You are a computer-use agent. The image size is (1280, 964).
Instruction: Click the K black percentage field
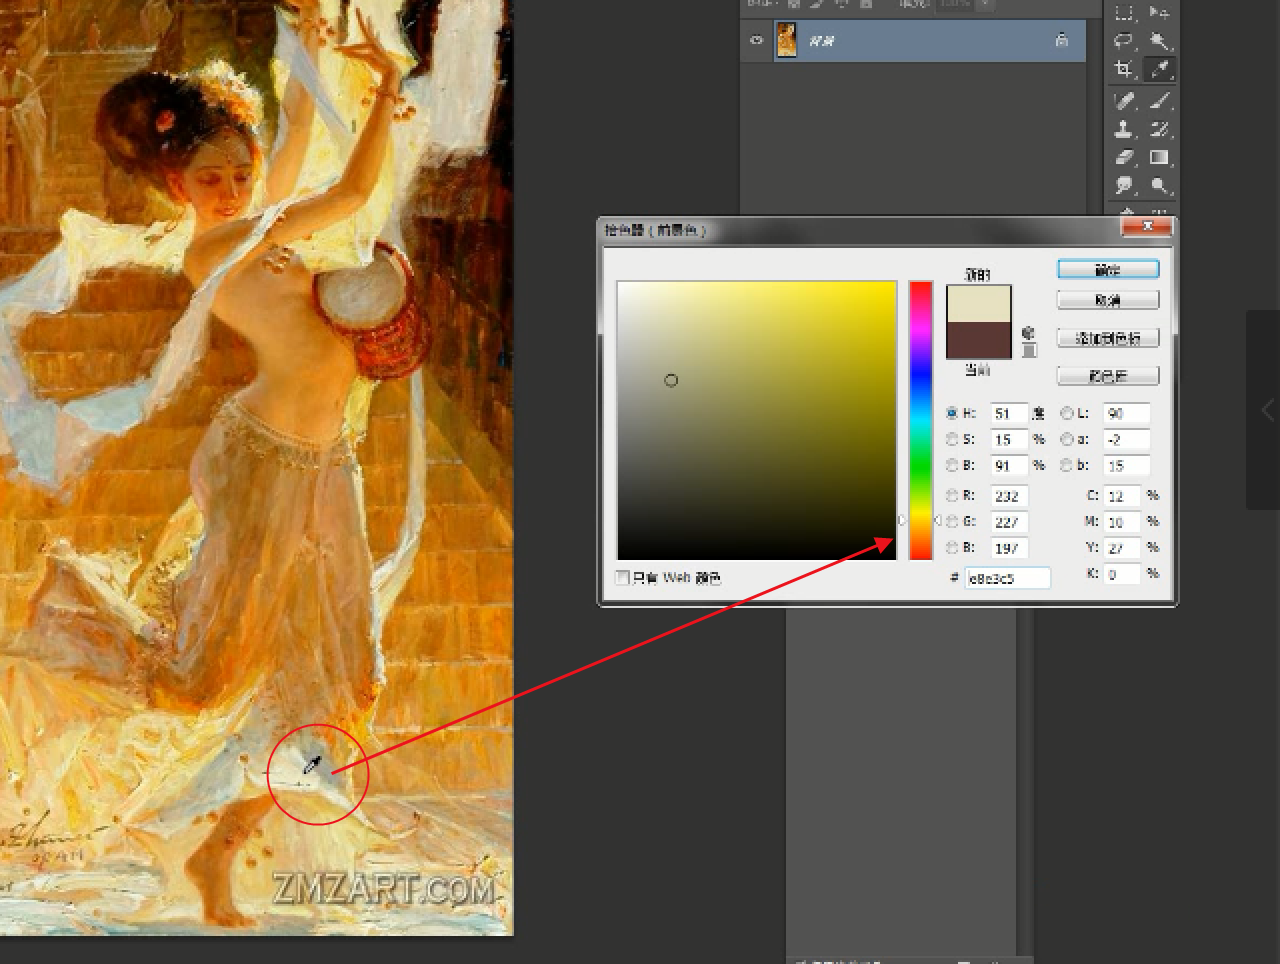click(x=1123, y=573)
